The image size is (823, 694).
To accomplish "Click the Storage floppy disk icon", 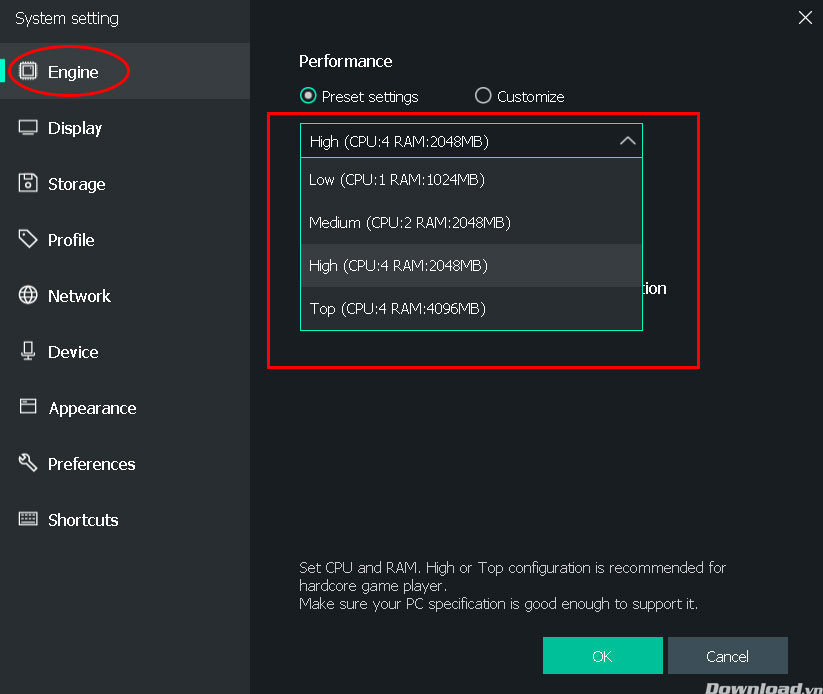I will (28, 183).
